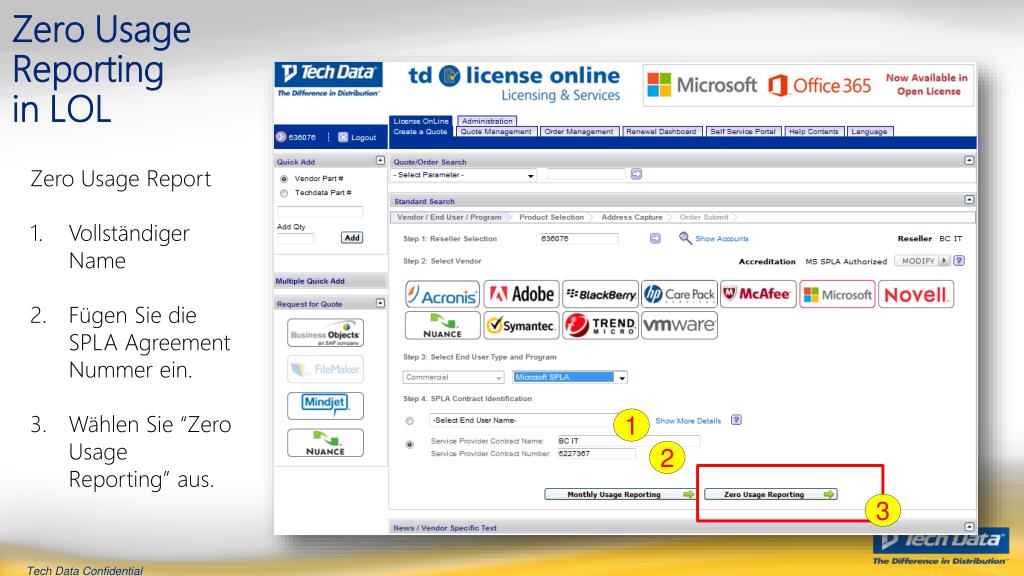The image size is (1024, 576).
Task: Choose the Acronis vendor logo
Action: click(x=442, y=295)
